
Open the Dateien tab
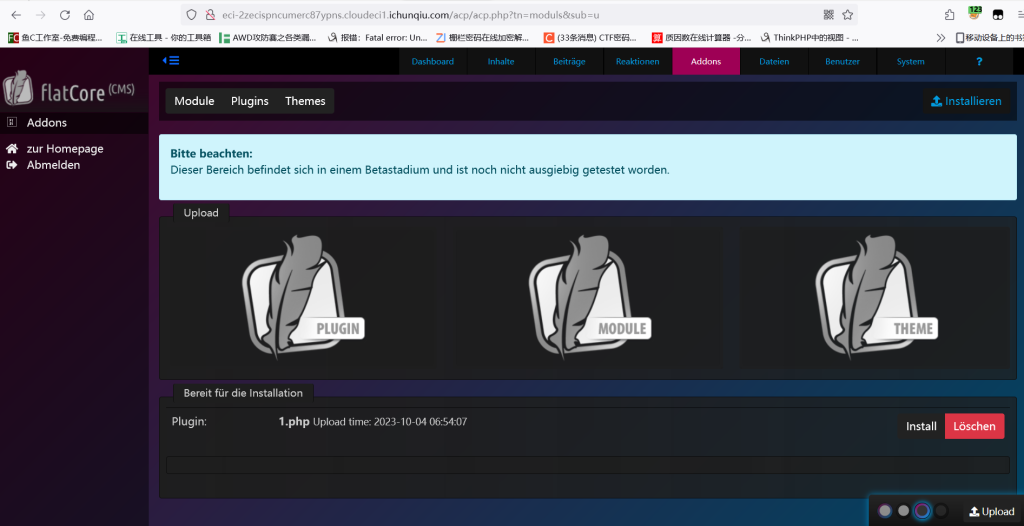pos(774,61)
